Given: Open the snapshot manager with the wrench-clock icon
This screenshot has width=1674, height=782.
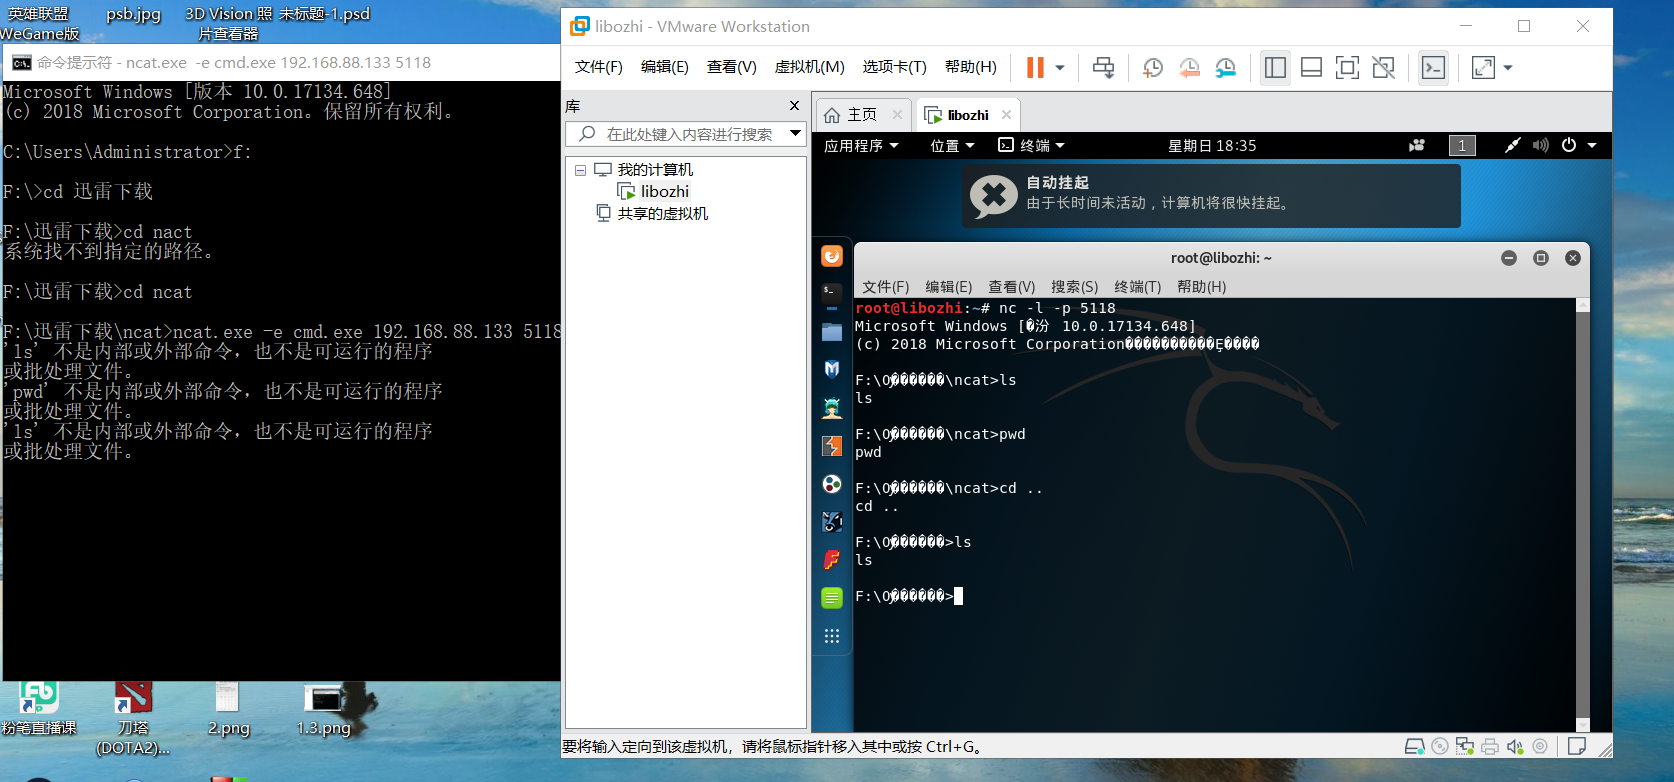Looking at the screenshot, I should (1225, 68).
